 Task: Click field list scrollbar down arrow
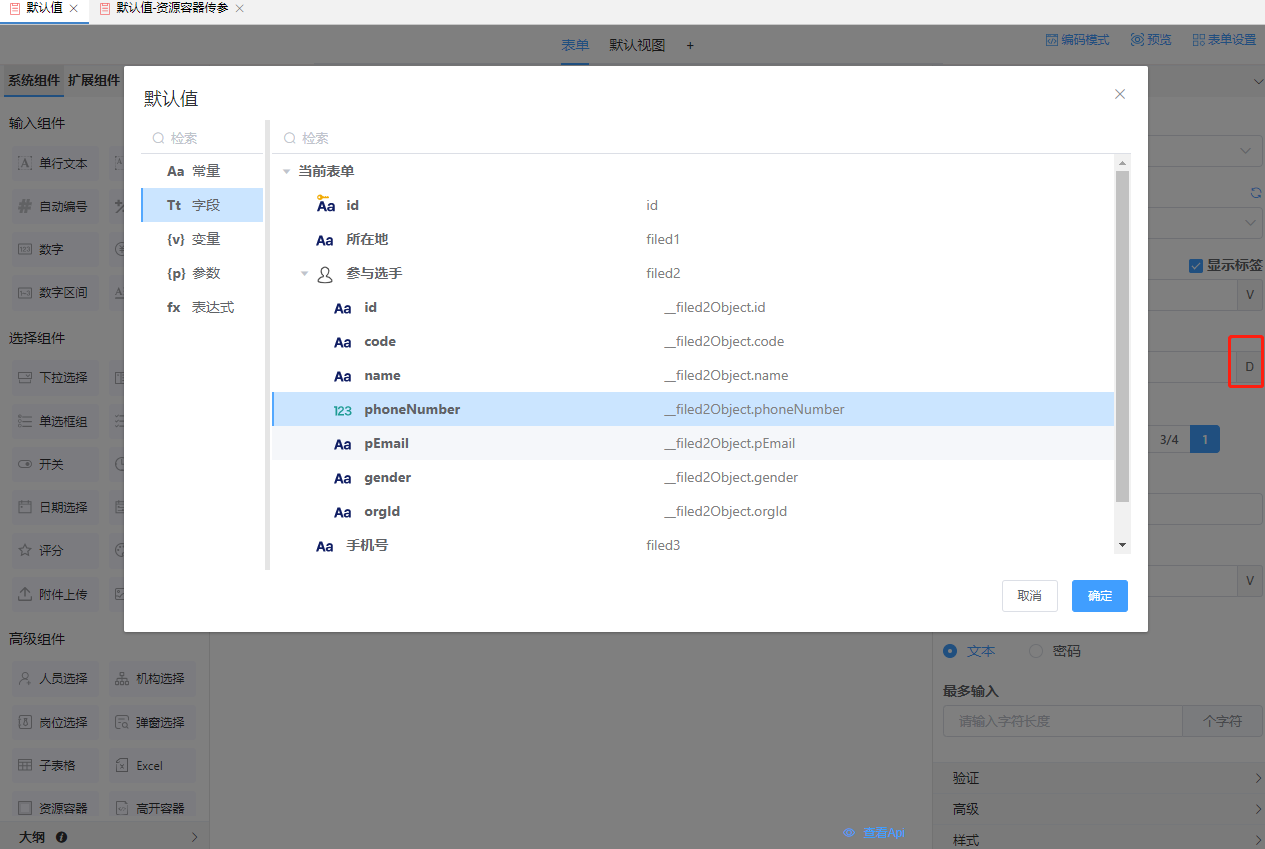[1123, 545]
